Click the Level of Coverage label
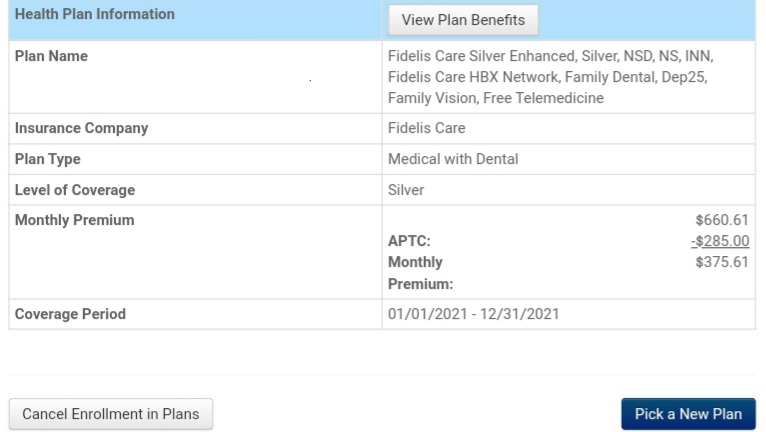The image size is (766, 432). coord(75,190)
